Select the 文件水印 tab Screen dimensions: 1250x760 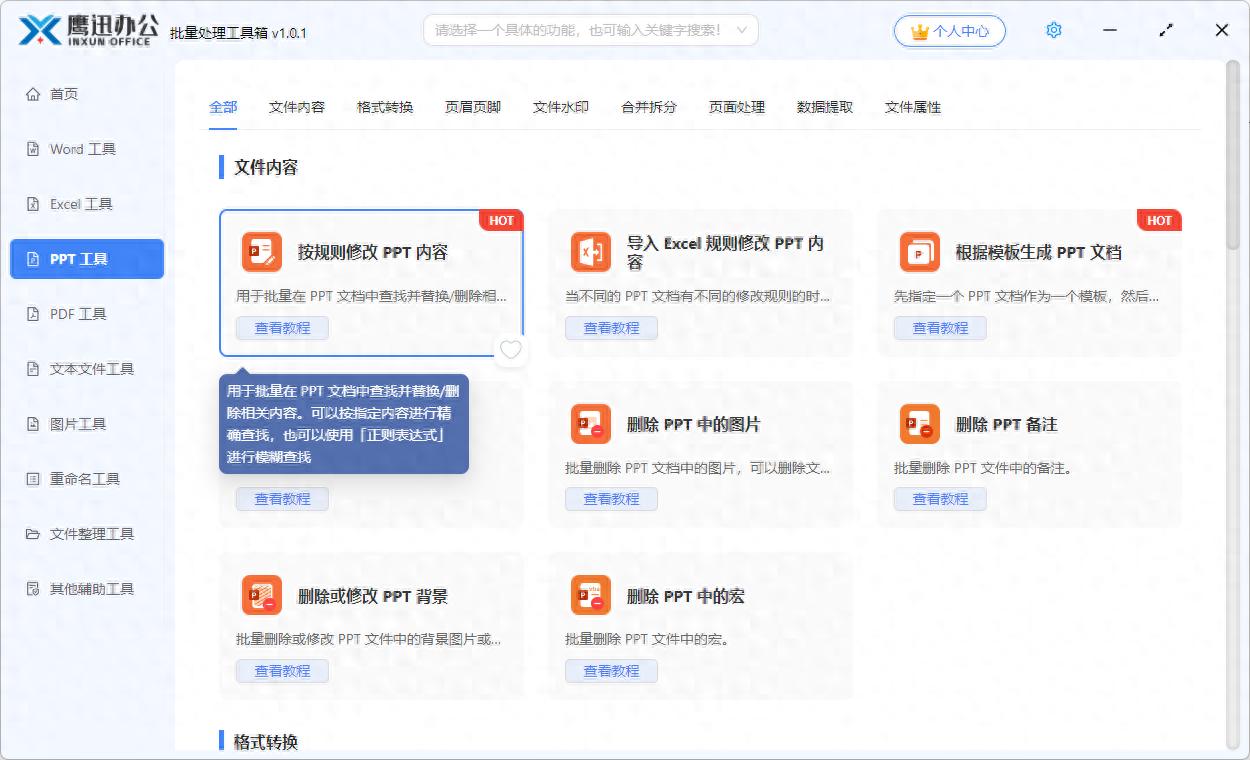(560, 107)
